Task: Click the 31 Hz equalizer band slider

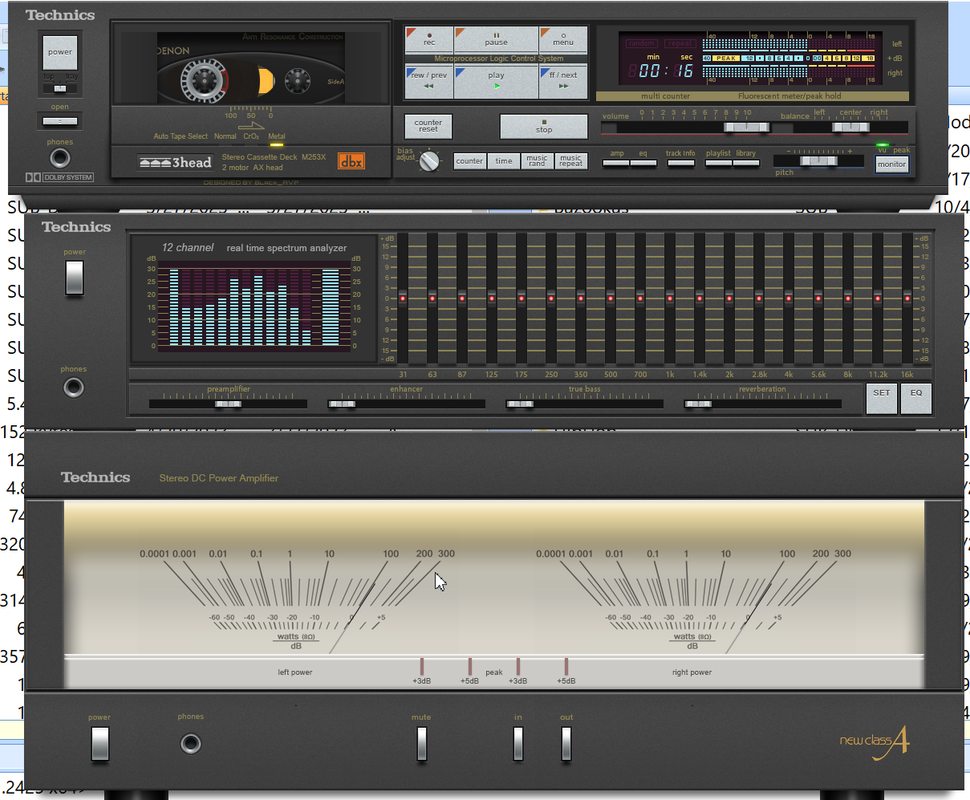Action: pos(403,299)
